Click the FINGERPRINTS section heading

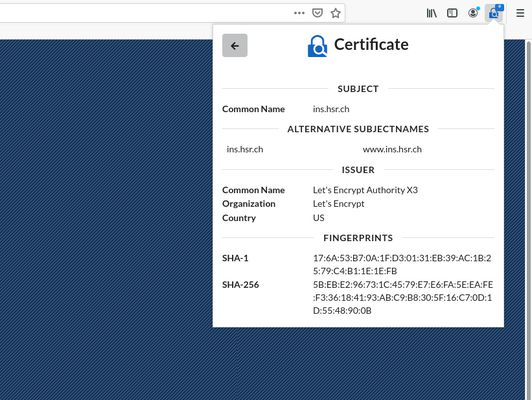pyautogui.click(x=358, y=238)
